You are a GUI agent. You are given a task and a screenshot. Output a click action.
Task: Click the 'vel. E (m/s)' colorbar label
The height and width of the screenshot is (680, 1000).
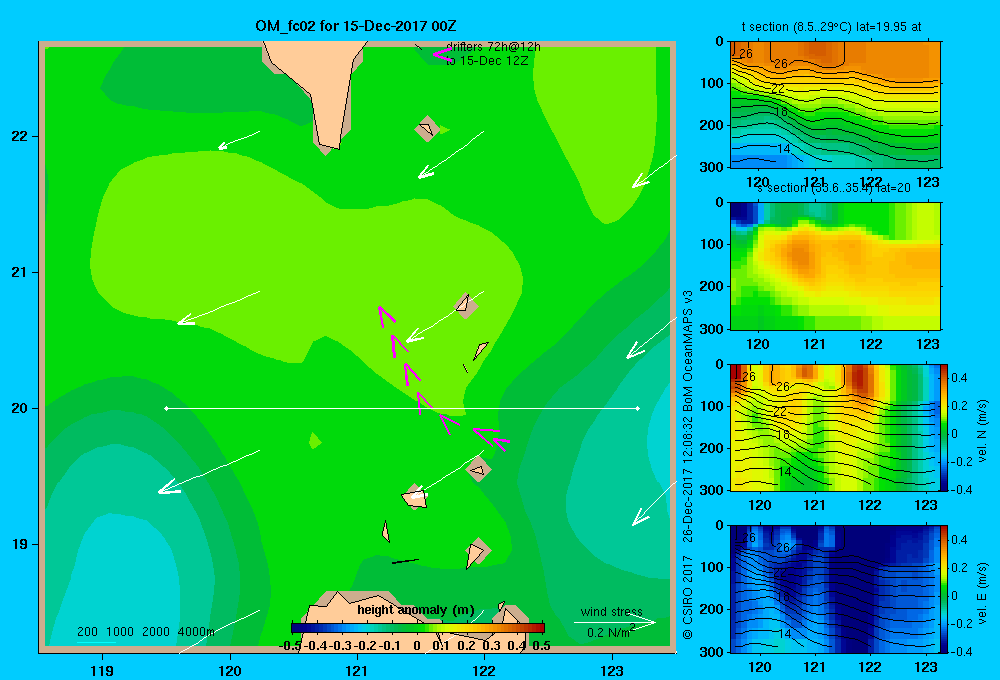pyautogui.click(x=983, y=593)
